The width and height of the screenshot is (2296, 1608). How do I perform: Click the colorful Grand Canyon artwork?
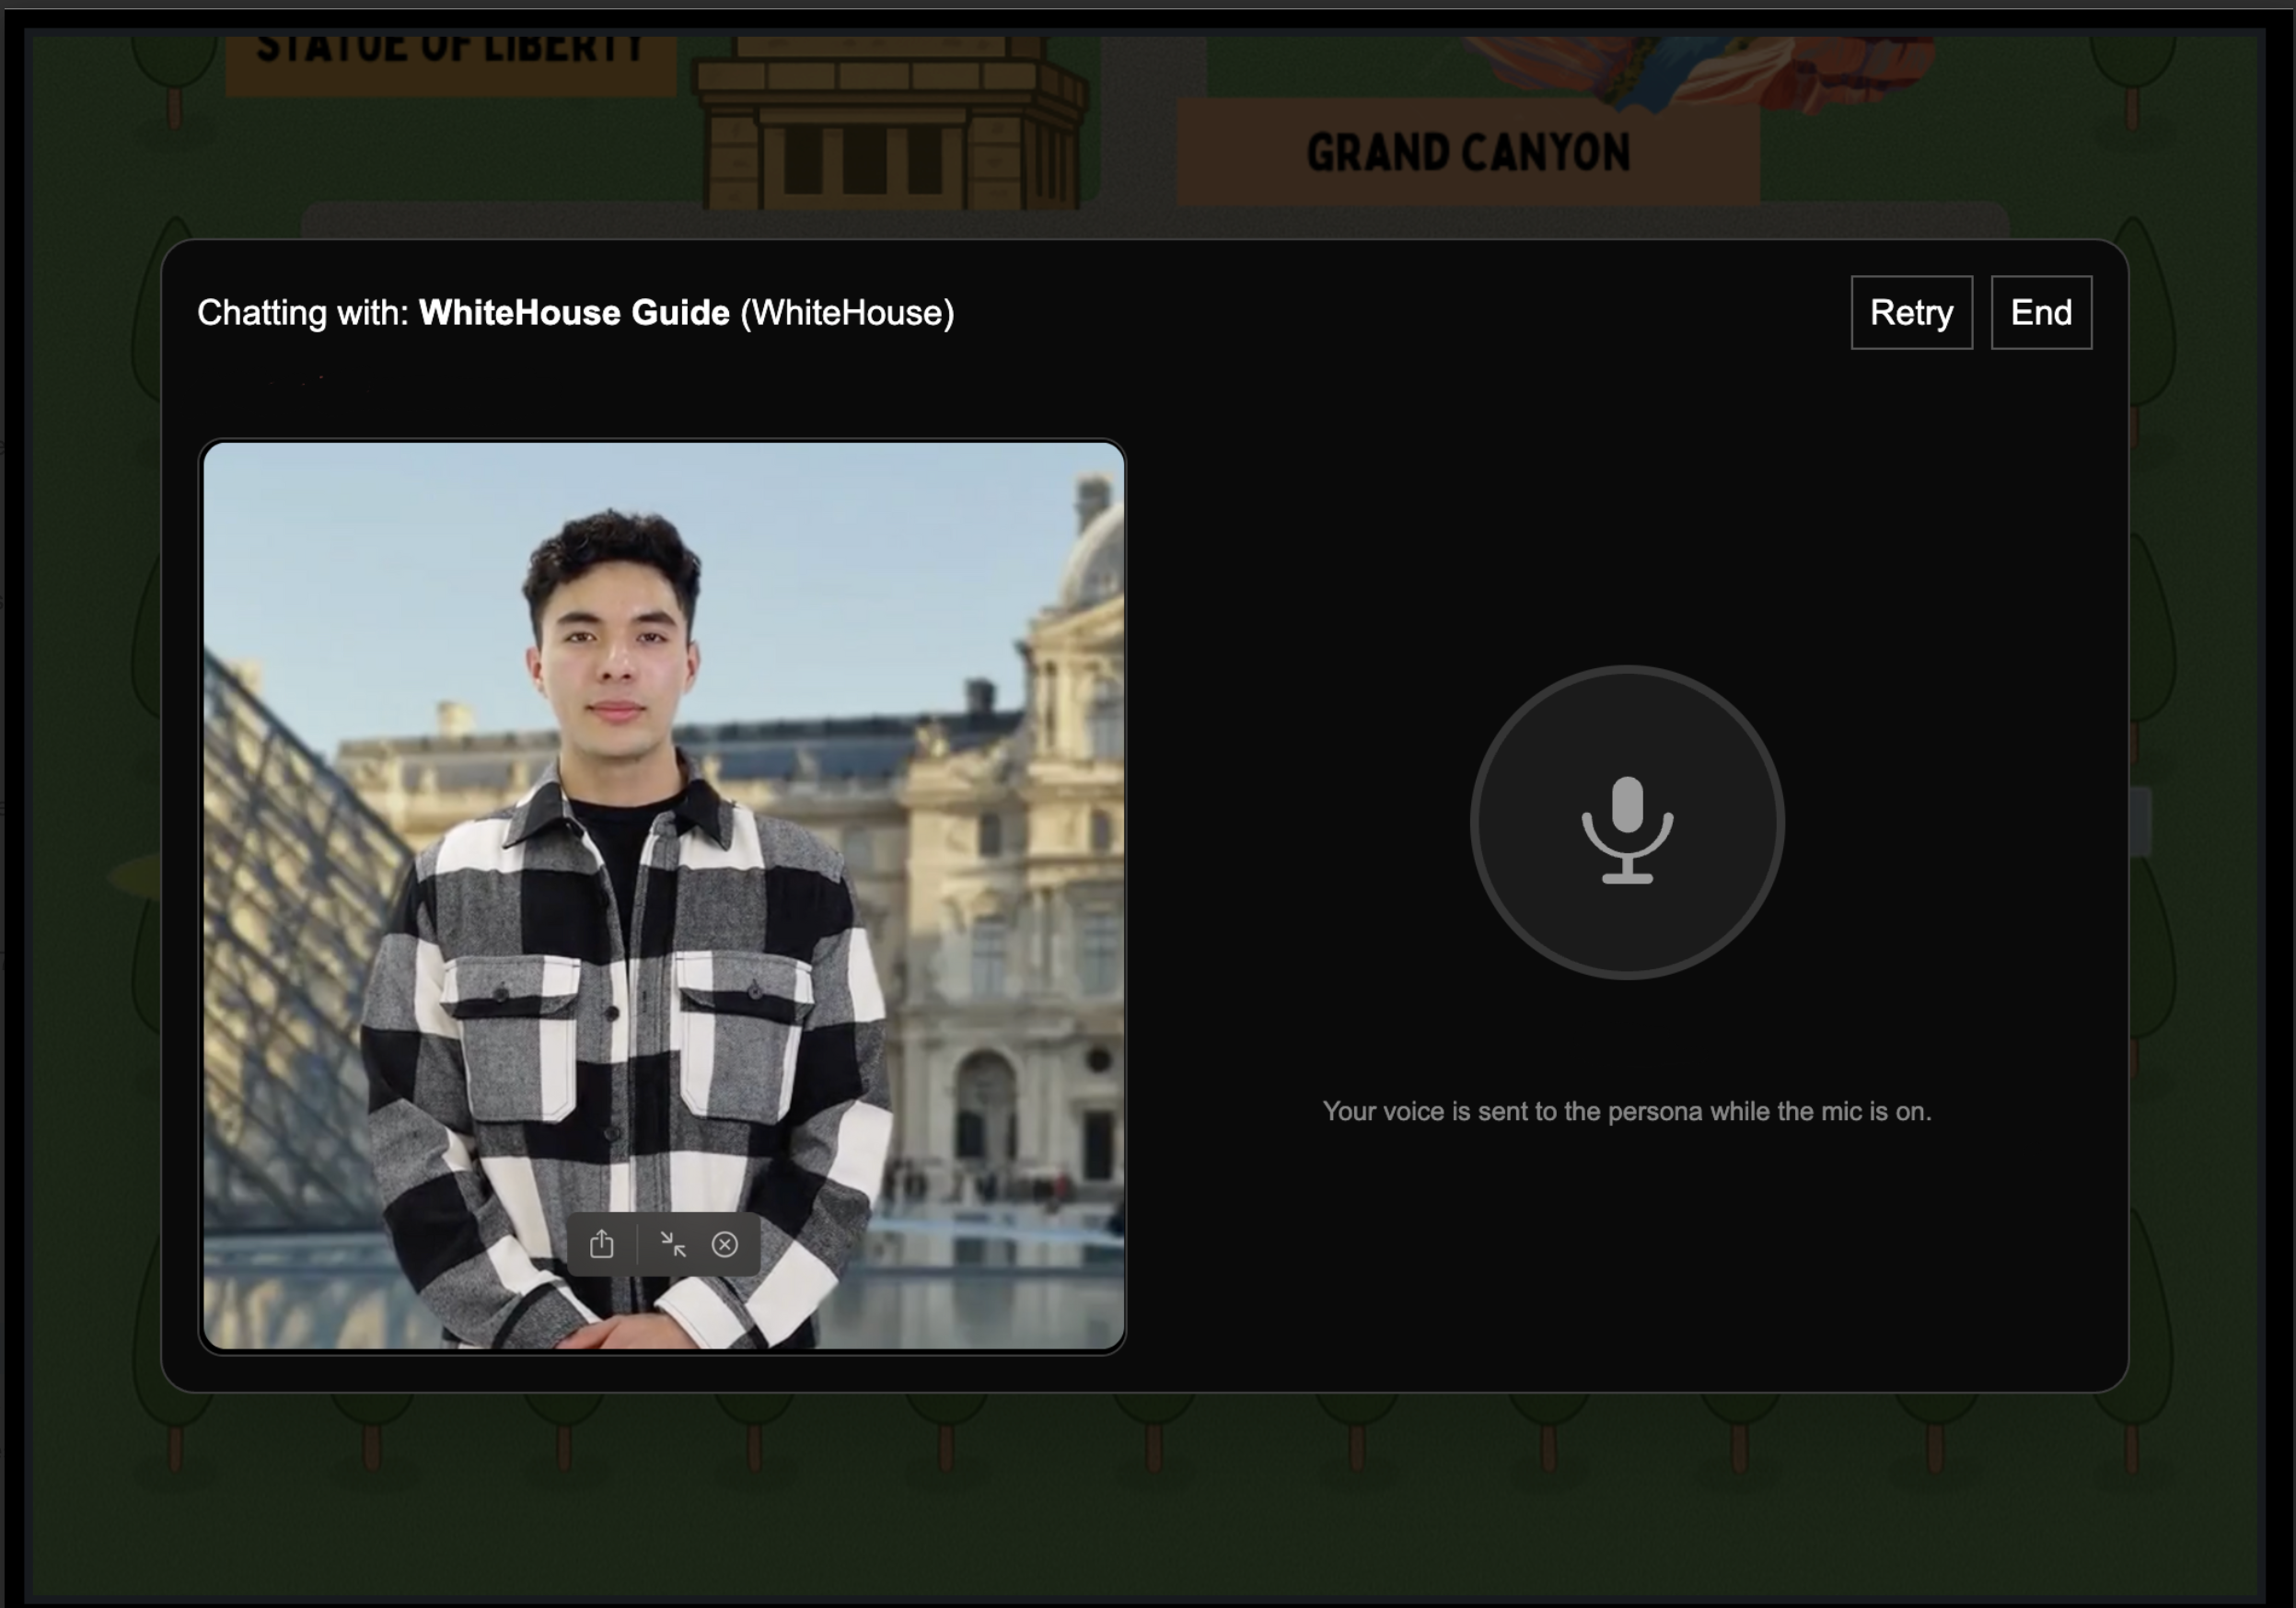click(x=1700, y=70)
